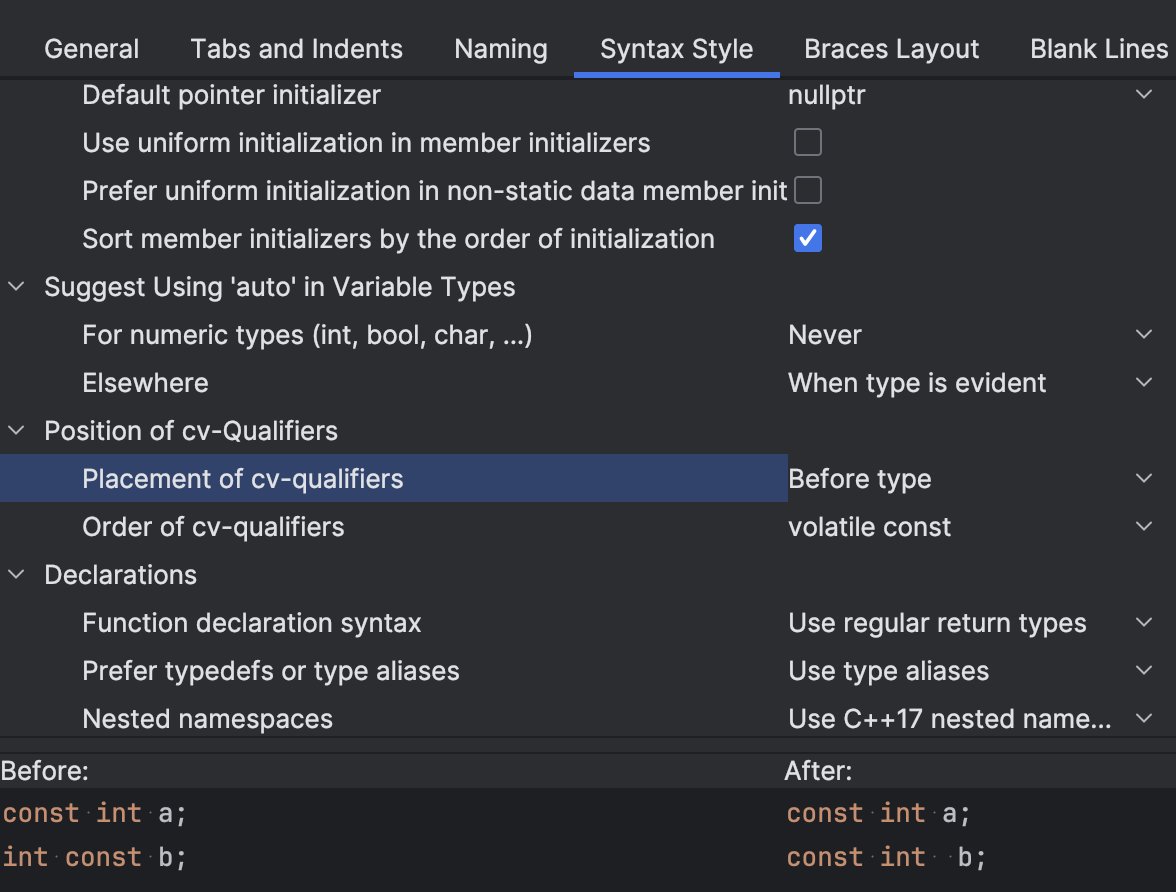This screenshot has height=892, width=1176.
Task: Uncheck Sort member initializers by order of initialization
Action: 807,239
